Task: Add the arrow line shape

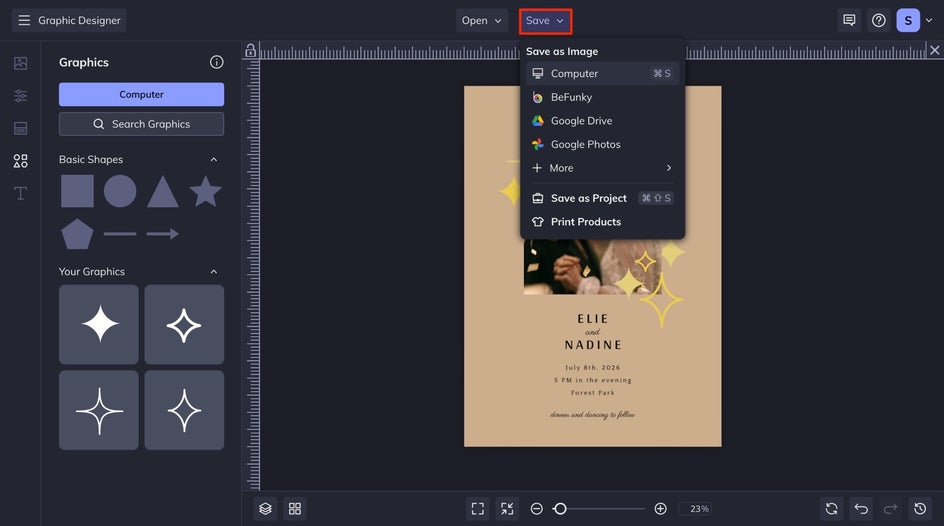Action: coord(163,234)
